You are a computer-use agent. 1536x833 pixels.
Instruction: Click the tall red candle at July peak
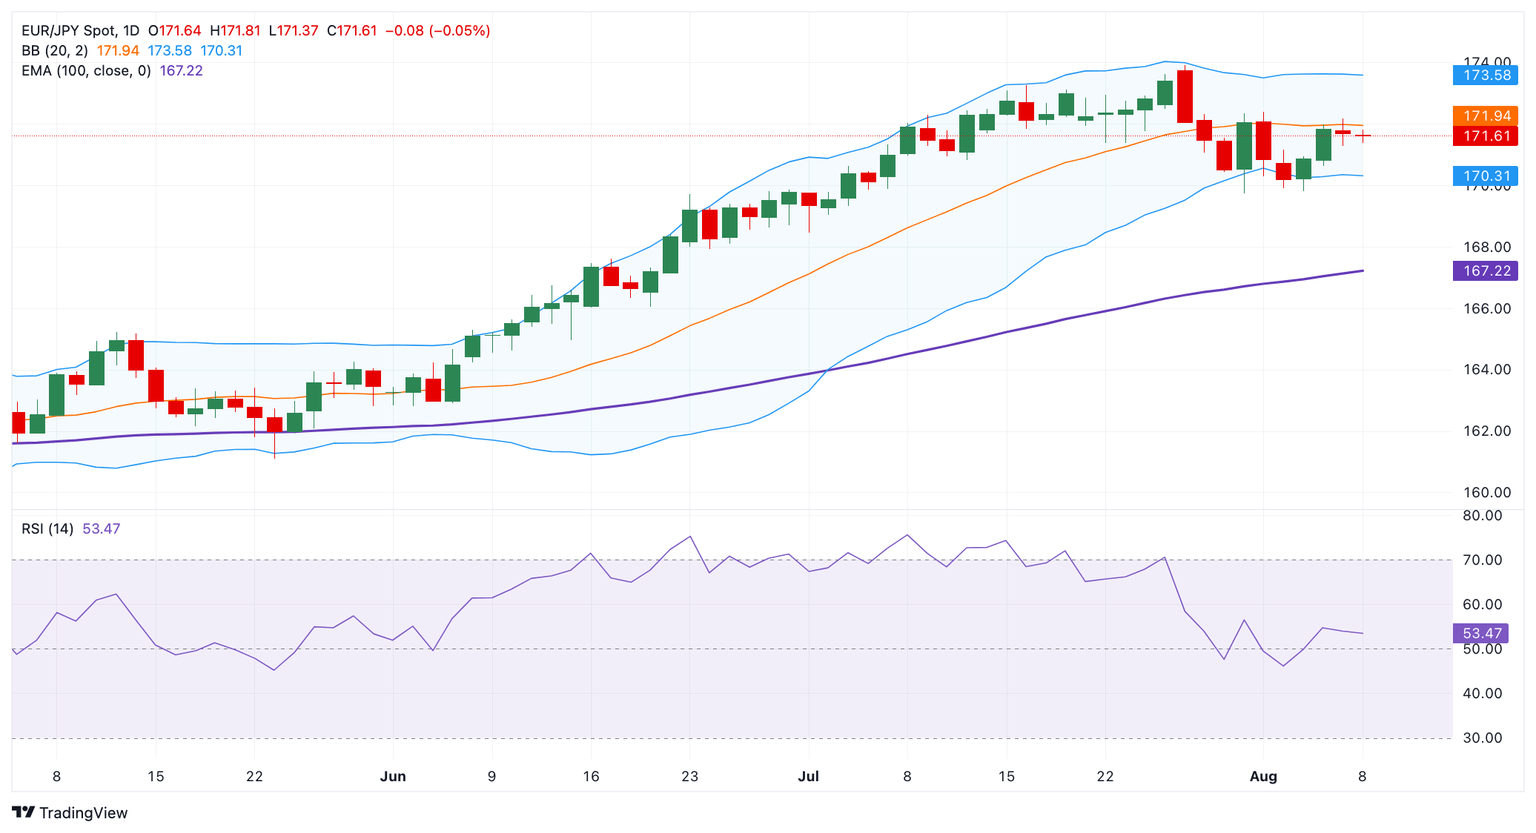click(x=1185, y=96)
